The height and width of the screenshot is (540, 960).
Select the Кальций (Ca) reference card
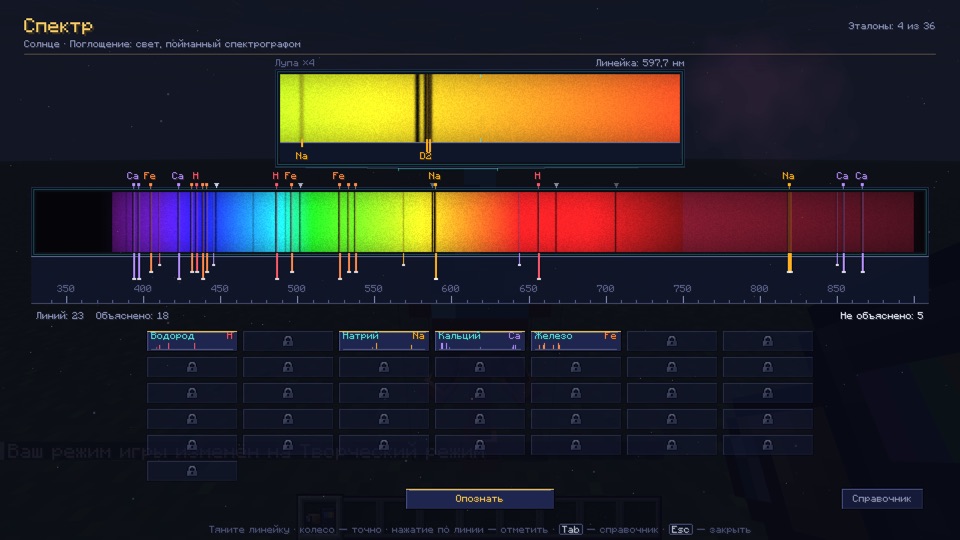(480, 341)
